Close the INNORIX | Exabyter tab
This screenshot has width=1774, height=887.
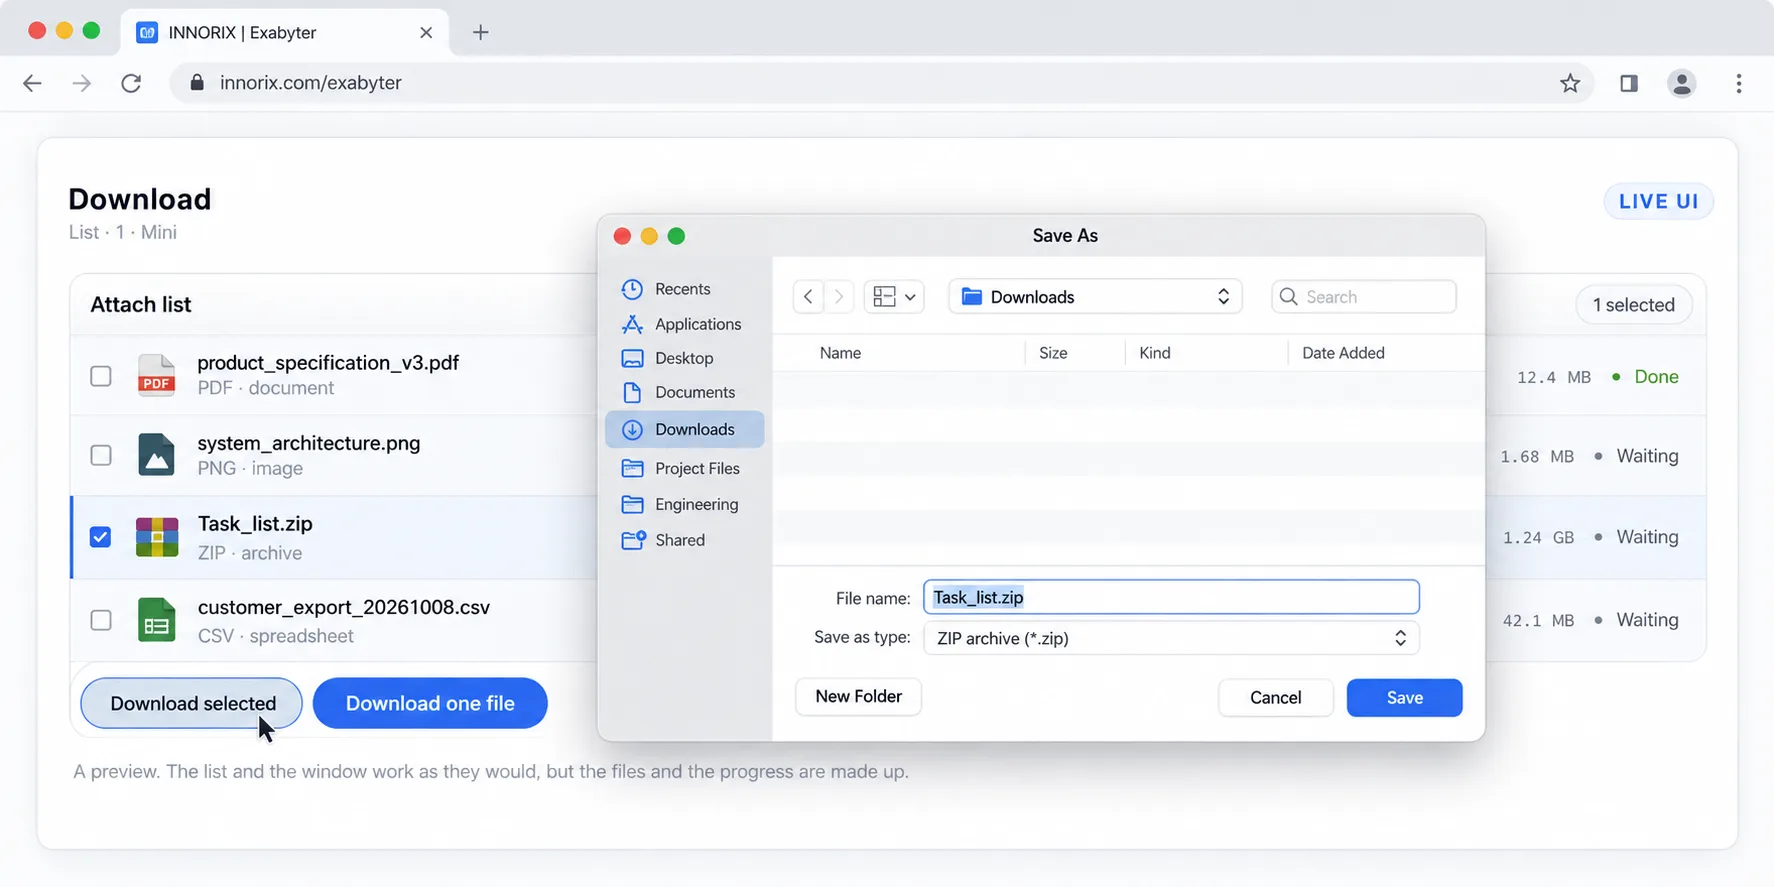[426, 32]
